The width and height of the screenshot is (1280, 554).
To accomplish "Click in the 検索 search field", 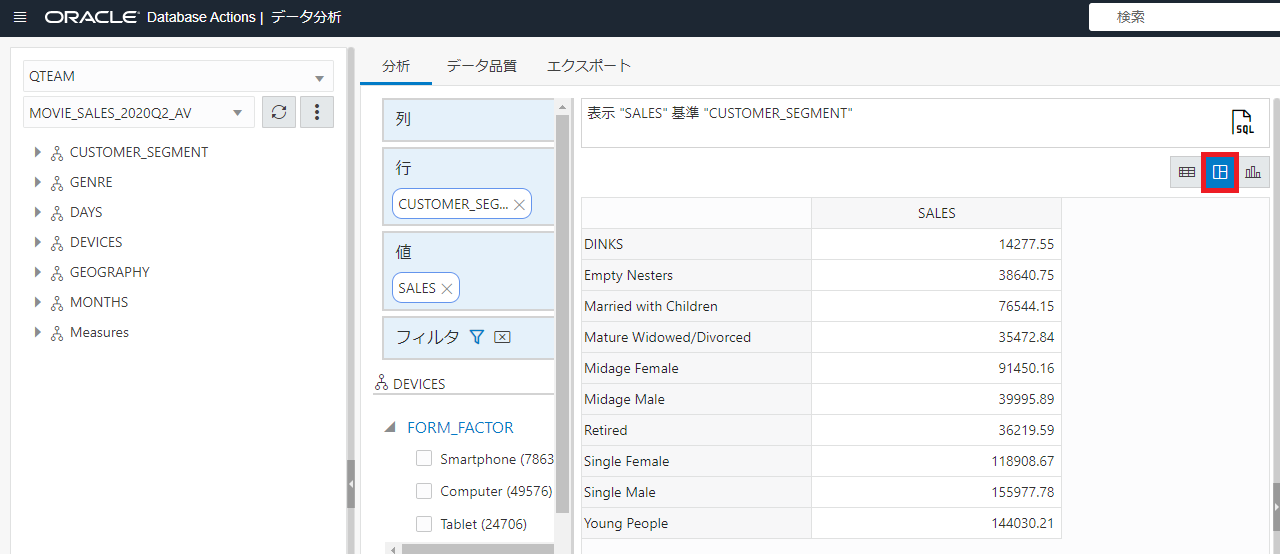I will click(1180, 17).
